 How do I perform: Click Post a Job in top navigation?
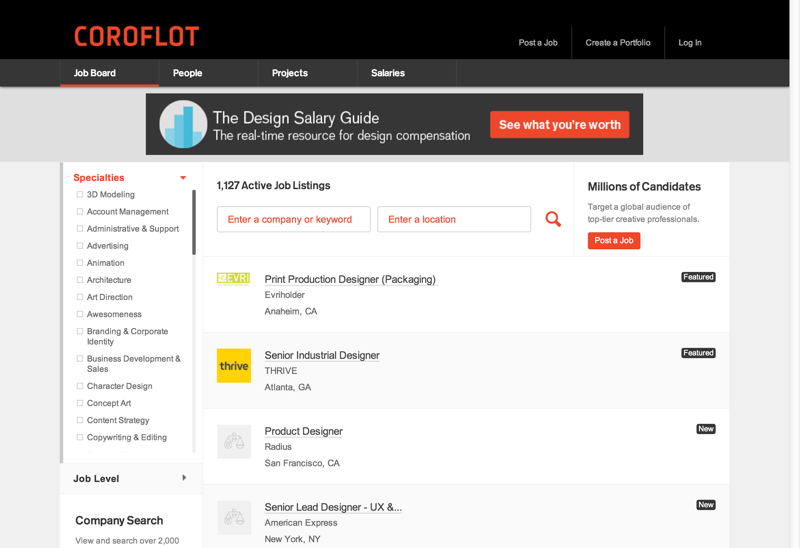pos(538,43)
